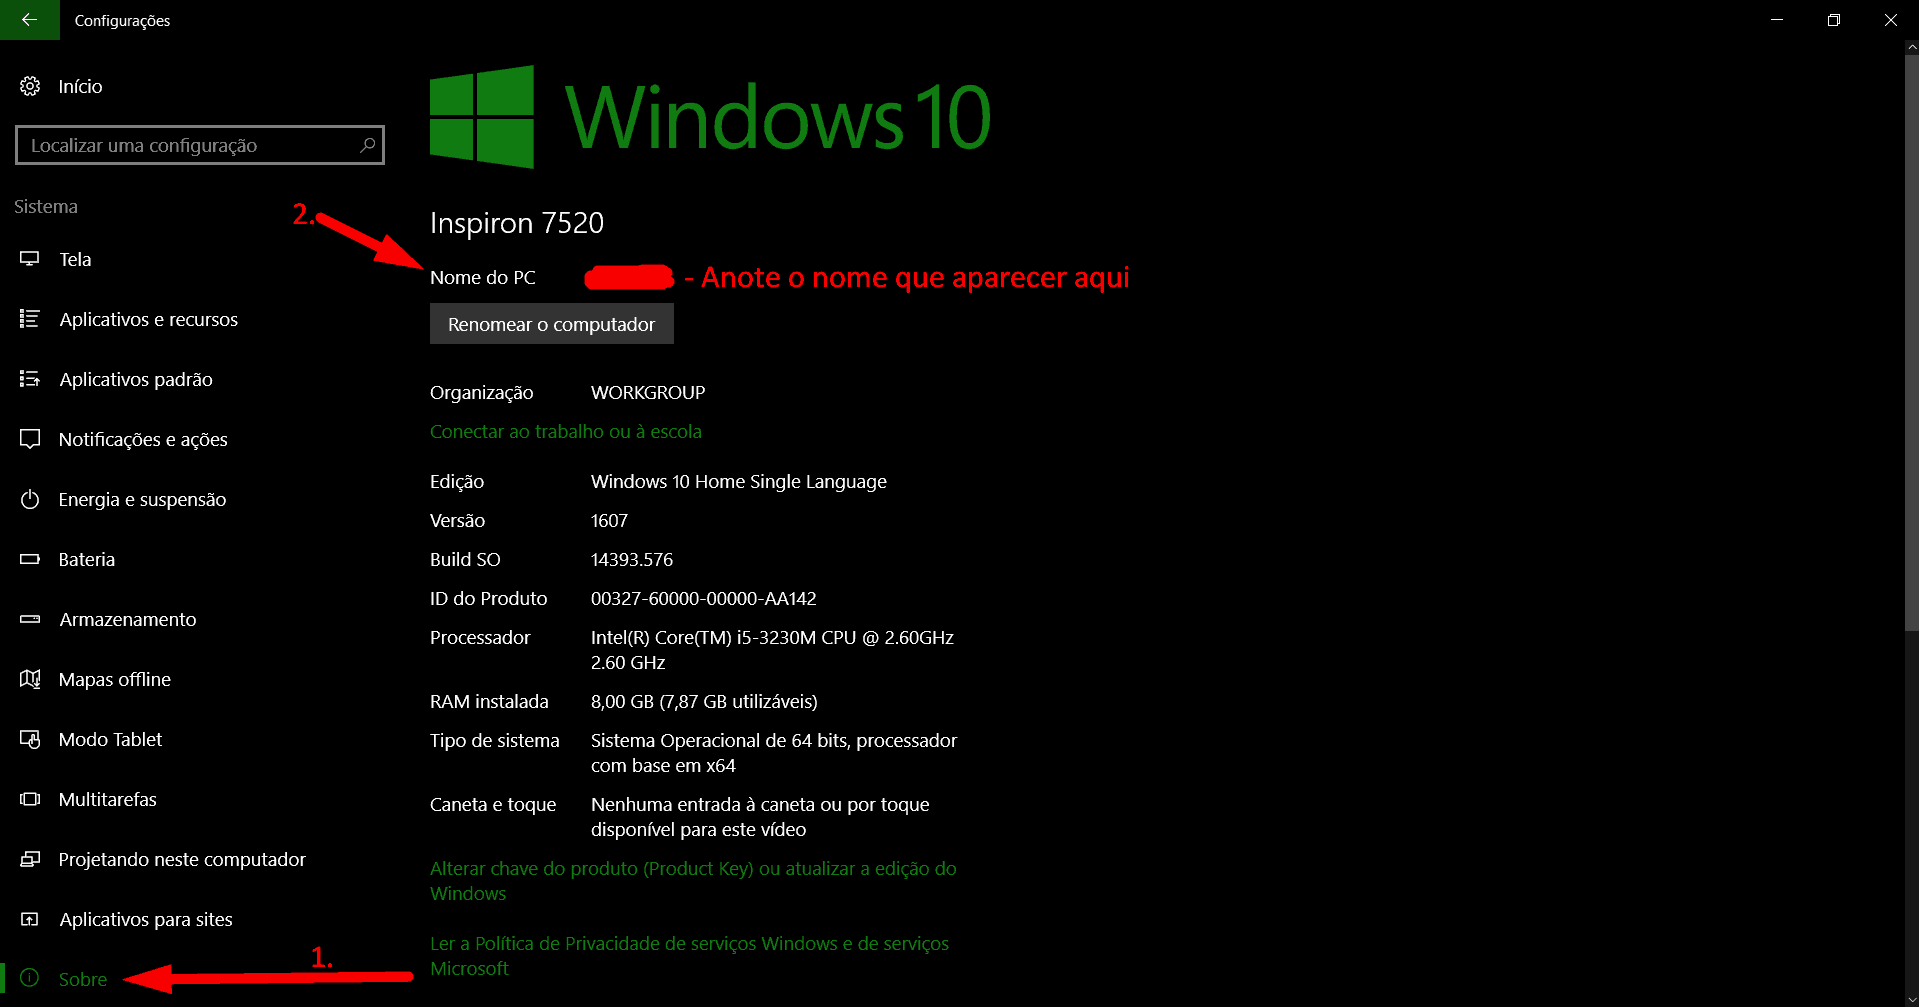Click the Aplicativos e recursos list icon

[30, 319]
